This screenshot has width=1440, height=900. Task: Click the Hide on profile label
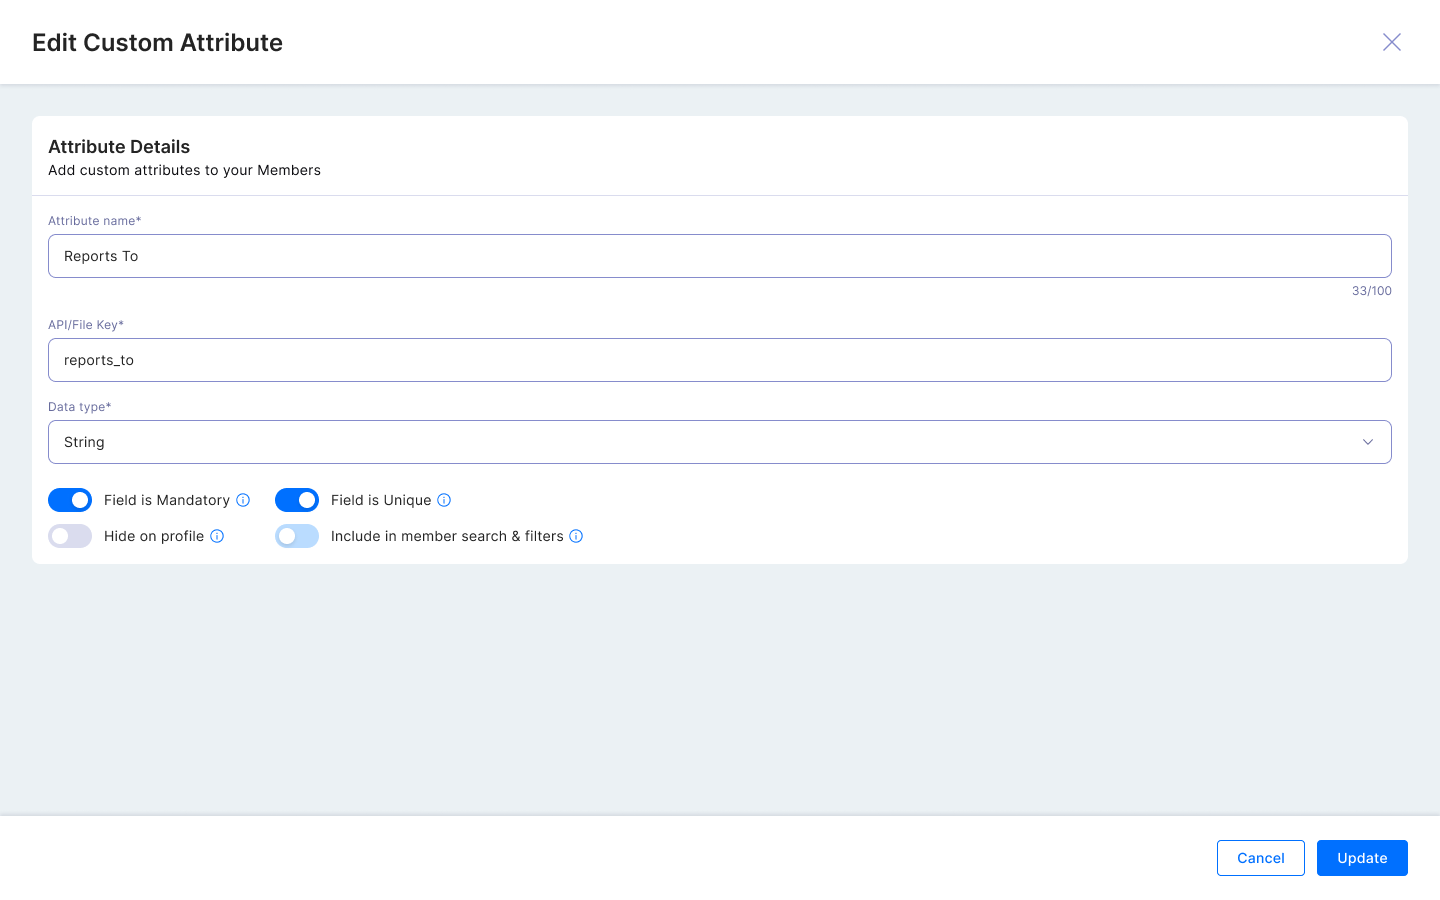(154, 536)
